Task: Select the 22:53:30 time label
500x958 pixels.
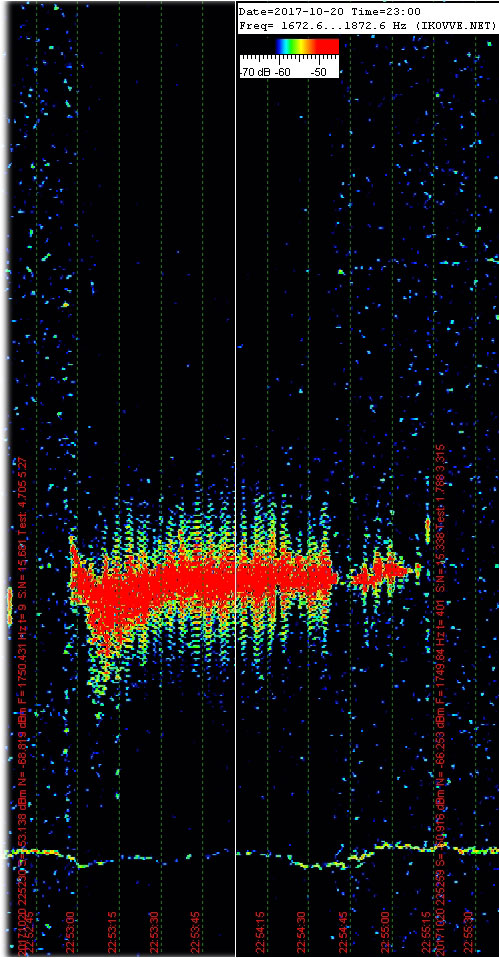Action: pyautogui.click(x=155, y=932)
